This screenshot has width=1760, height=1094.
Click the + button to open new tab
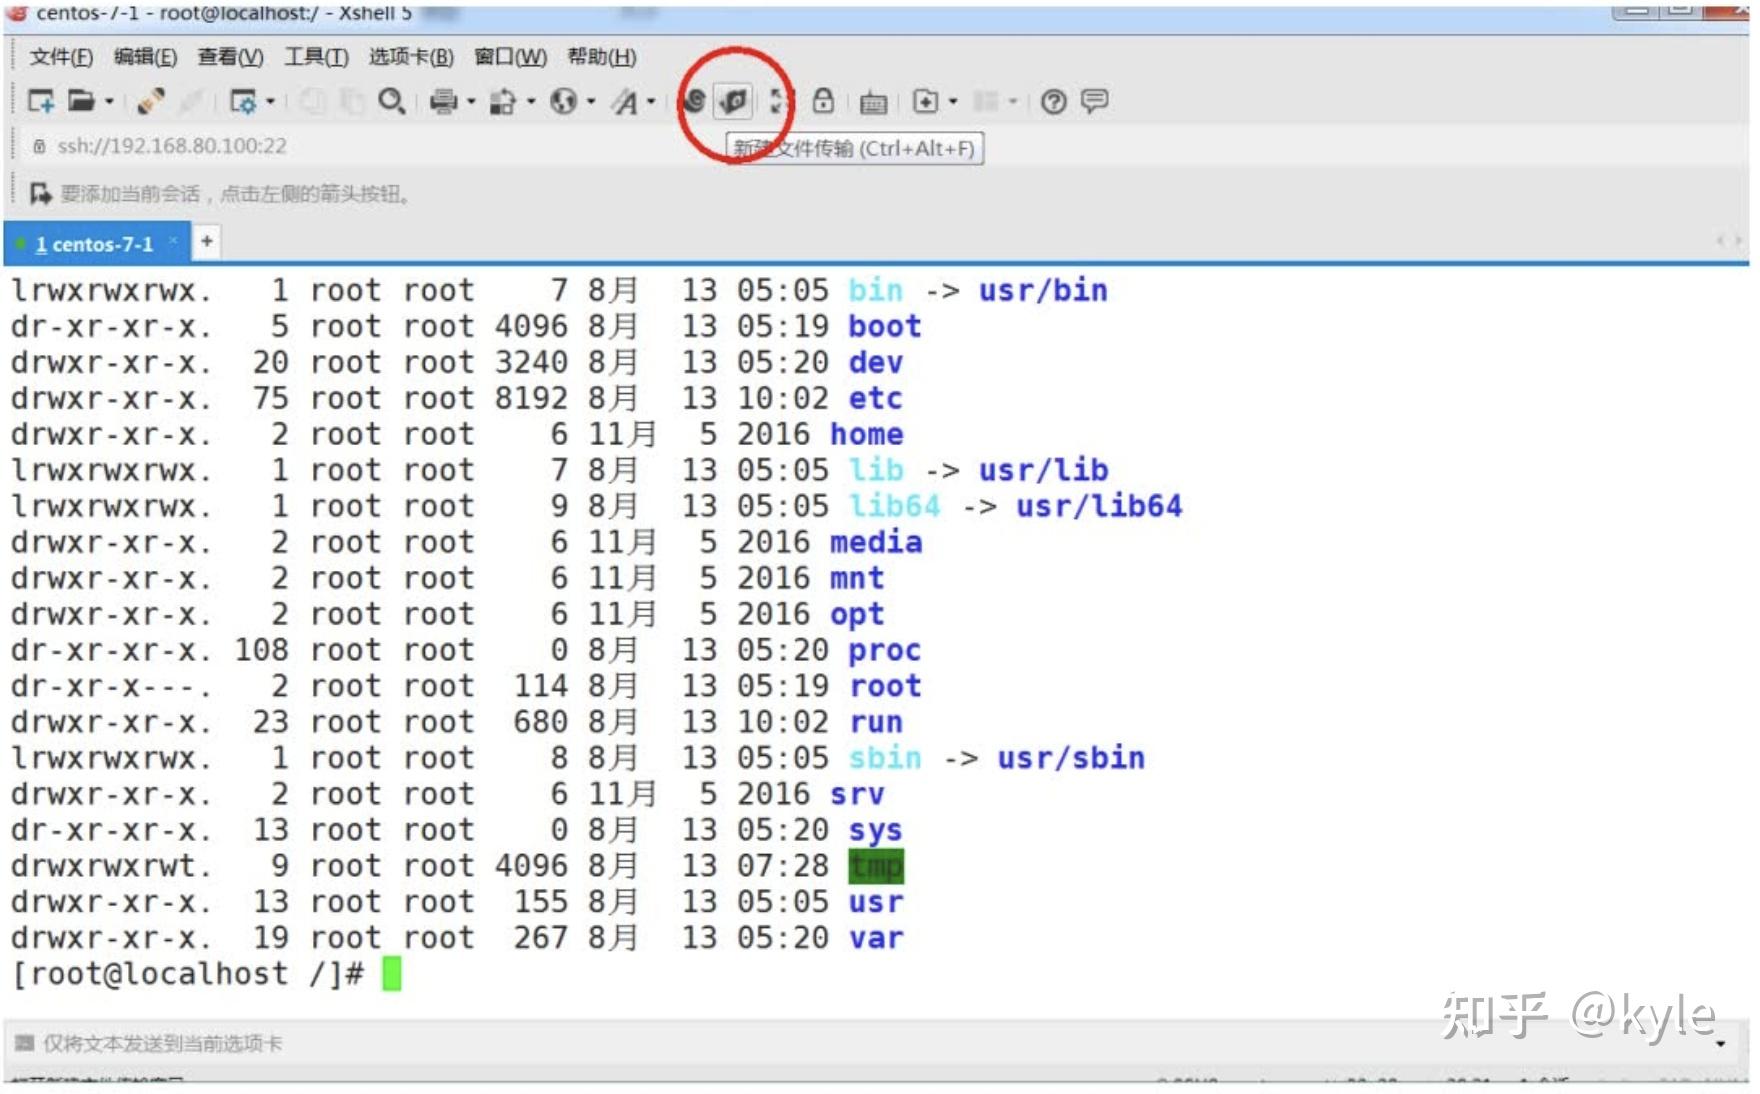pos(205,242)
